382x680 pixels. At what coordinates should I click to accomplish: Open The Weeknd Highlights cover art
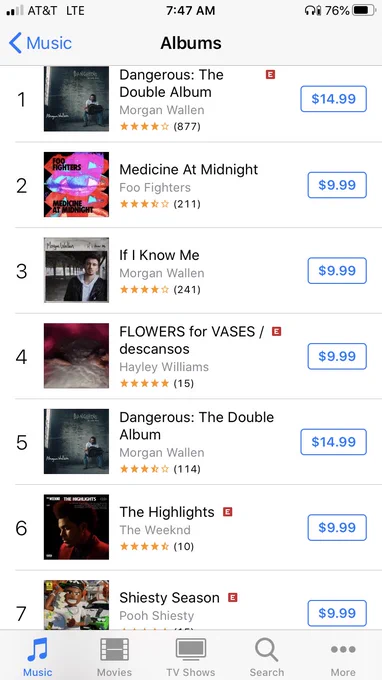coord(76,527)
